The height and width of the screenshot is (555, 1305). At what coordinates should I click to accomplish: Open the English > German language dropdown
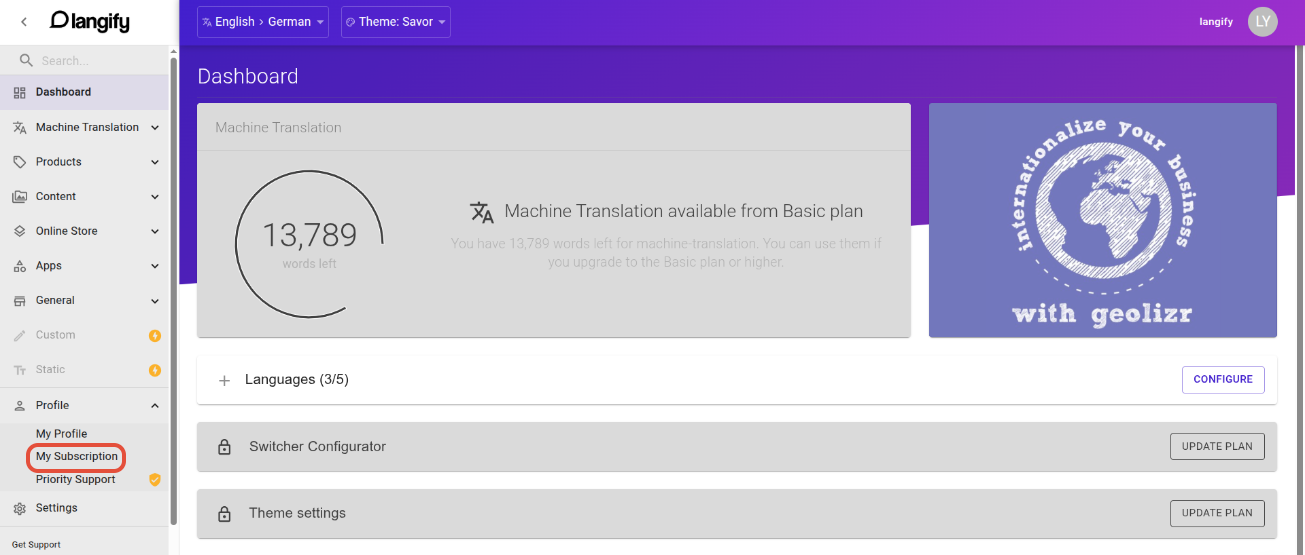(x=263, y=22)
